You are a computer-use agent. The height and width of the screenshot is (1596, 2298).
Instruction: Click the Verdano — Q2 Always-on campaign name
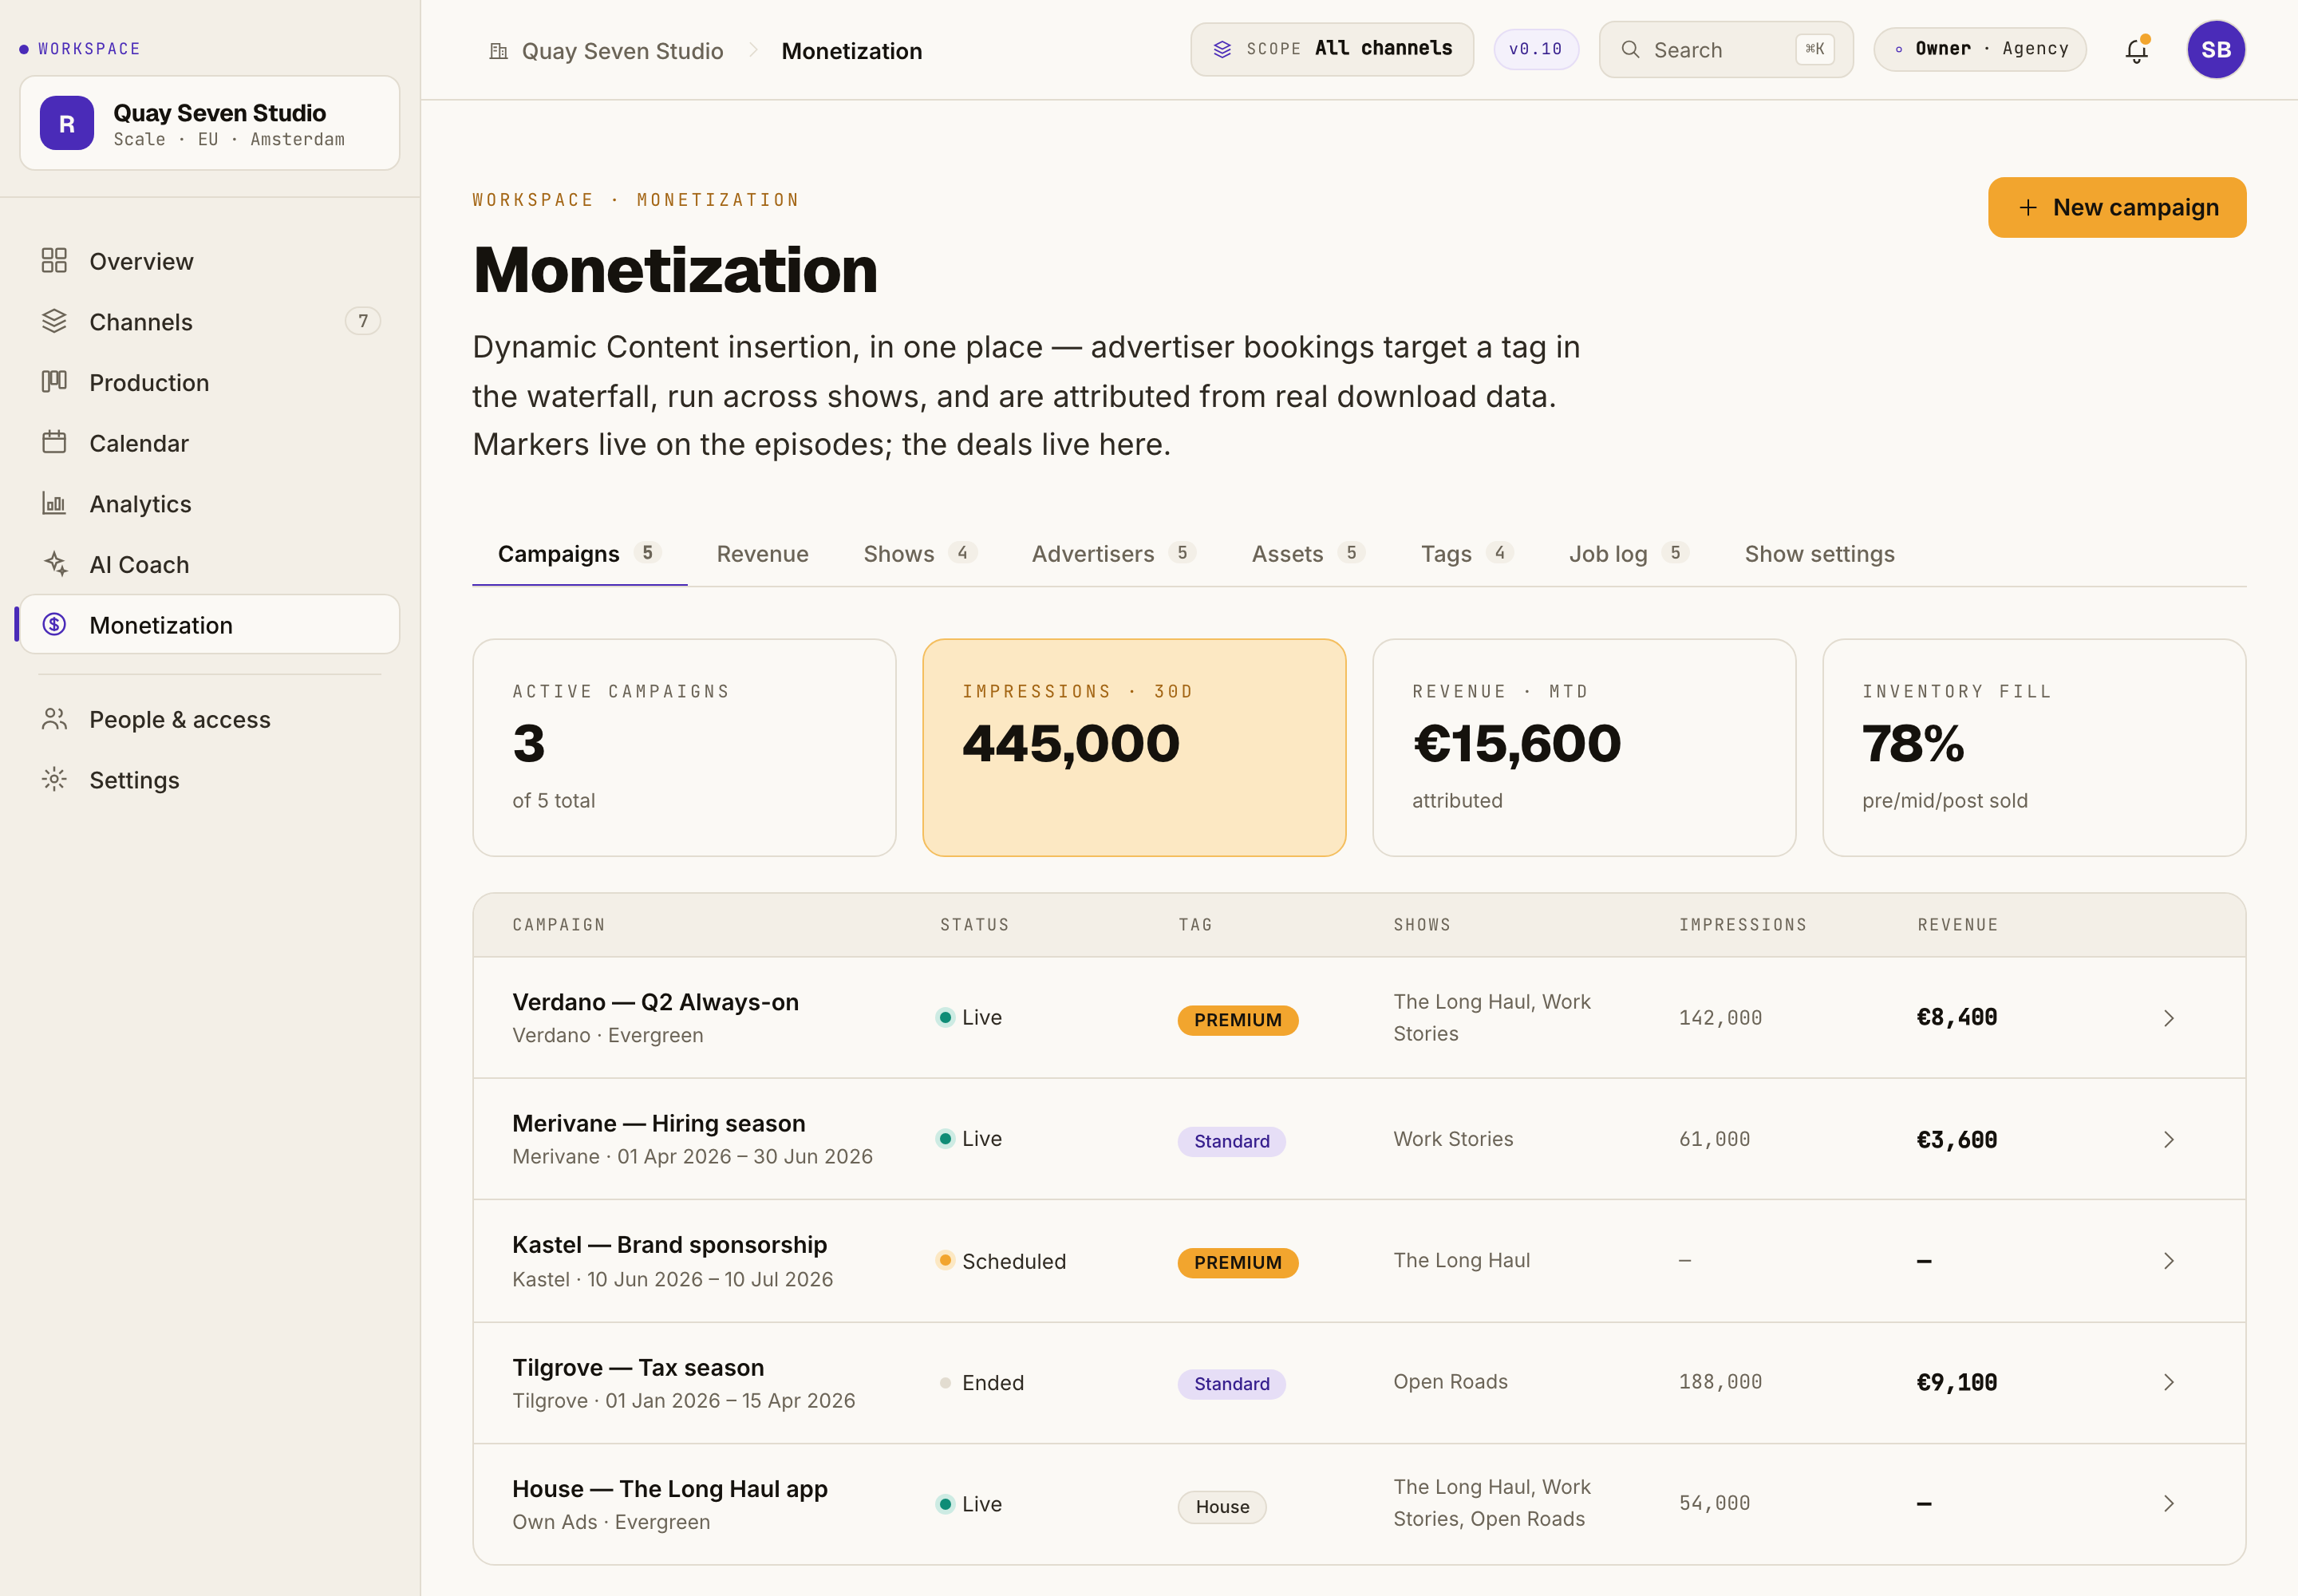coord(656,1002)
